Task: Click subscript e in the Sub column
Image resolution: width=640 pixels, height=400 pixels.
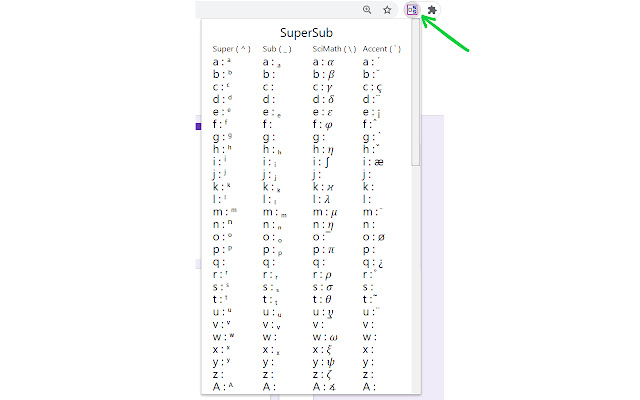Action: [x=279, y=116]
